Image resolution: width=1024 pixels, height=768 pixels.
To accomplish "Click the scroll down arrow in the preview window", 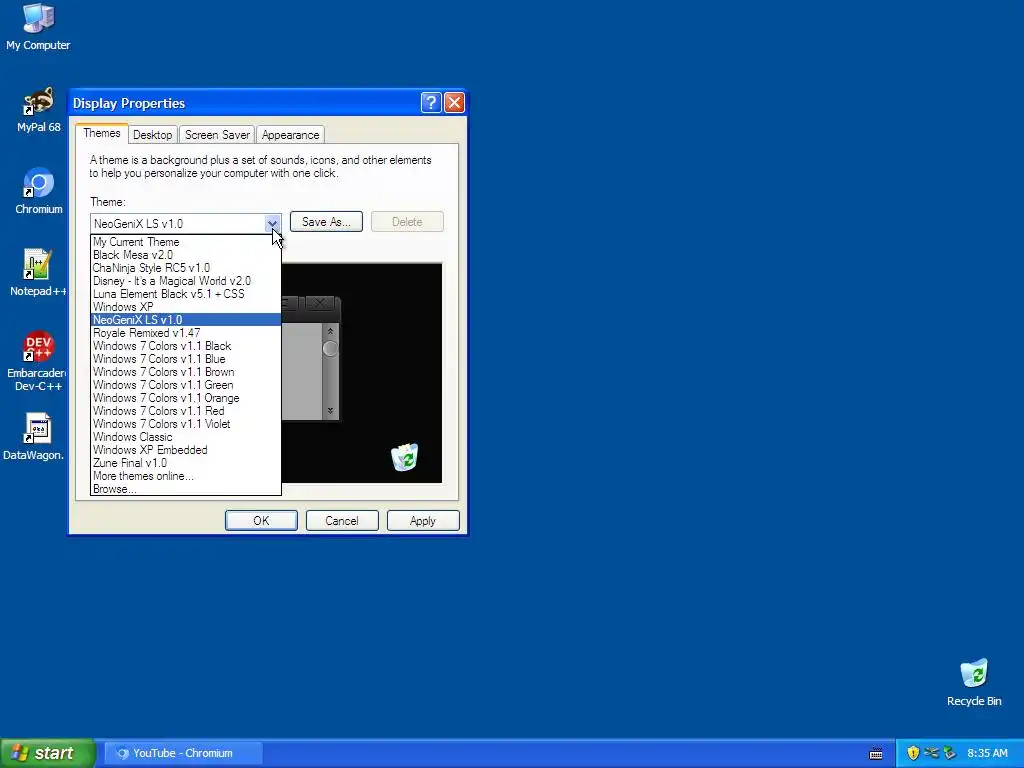I will (330, 411).
